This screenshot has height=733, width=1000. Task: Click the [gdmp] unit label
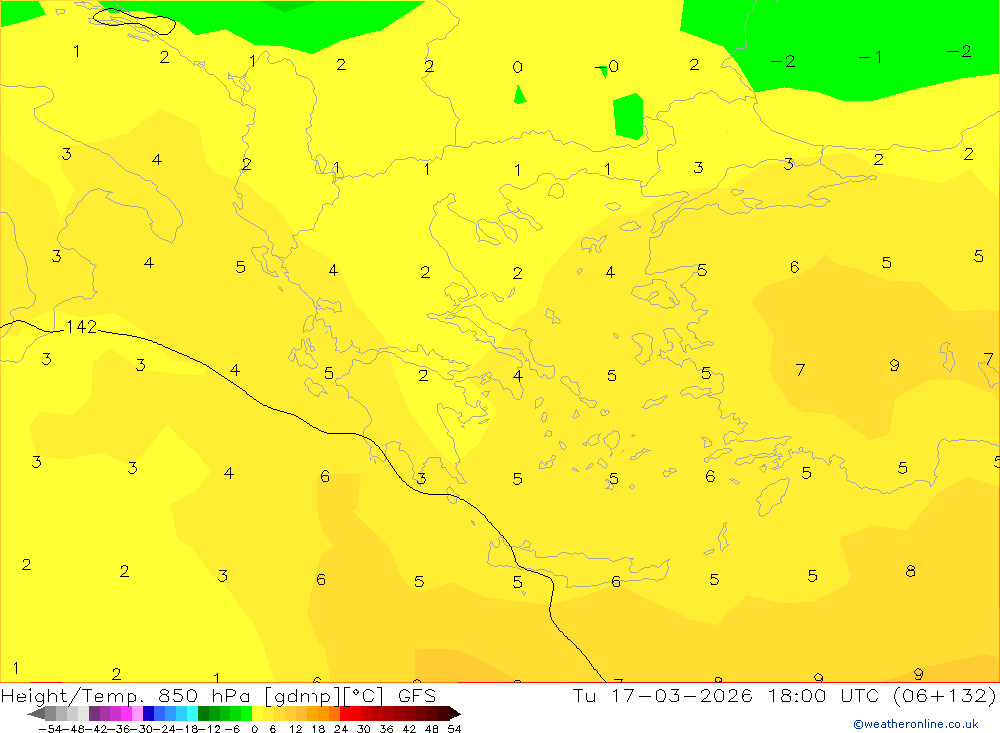[x=303, y=696]
